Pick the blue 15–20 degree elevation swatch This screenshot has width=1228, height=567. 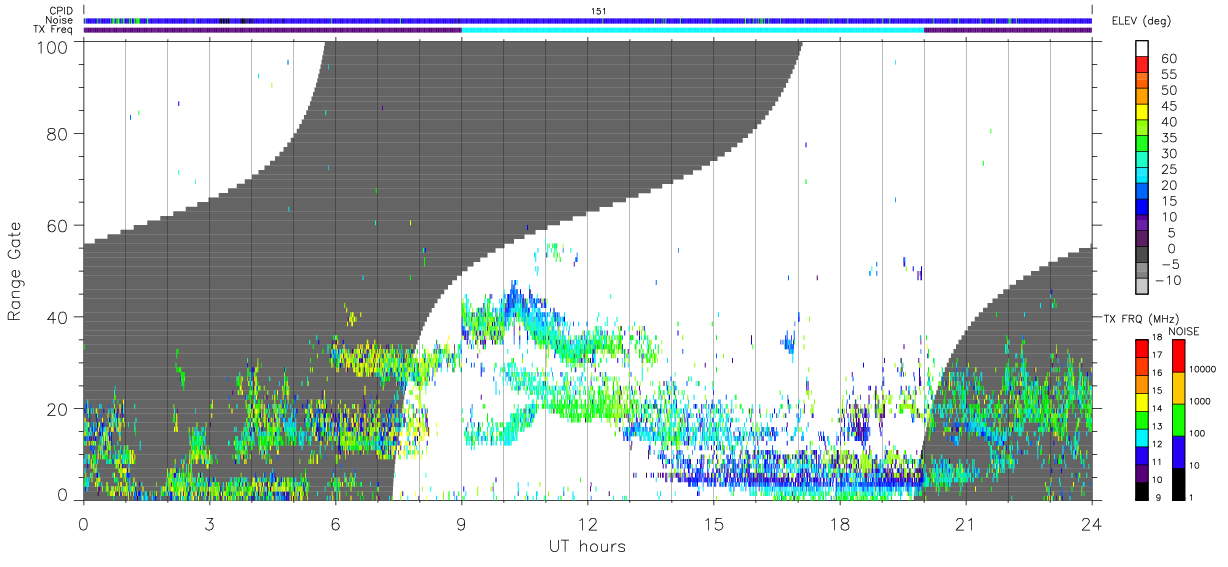(x=1143, y=193)
